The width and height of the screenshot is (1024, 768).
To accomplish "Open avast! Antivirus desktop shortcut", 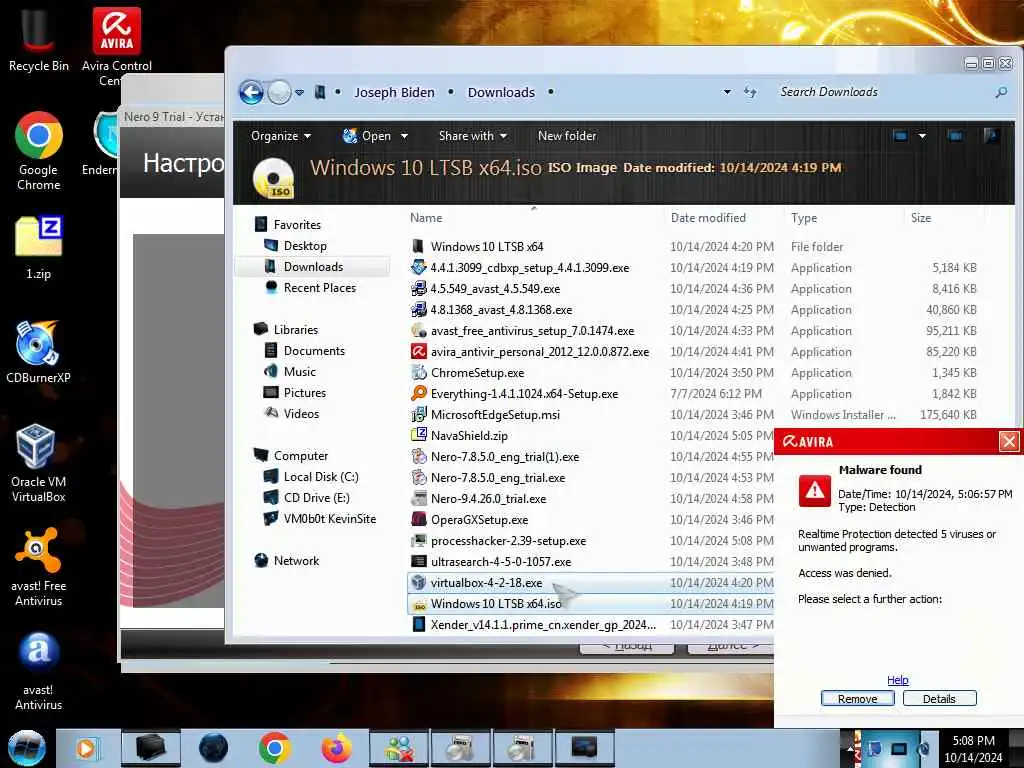I will tap(39, 671).
